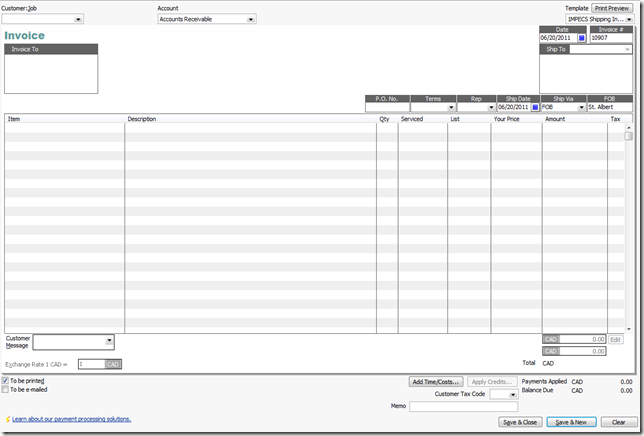The width and height of the screenshot is (644, 436).
Task: Click the P.O. No. field
Action: coord(387,107)
